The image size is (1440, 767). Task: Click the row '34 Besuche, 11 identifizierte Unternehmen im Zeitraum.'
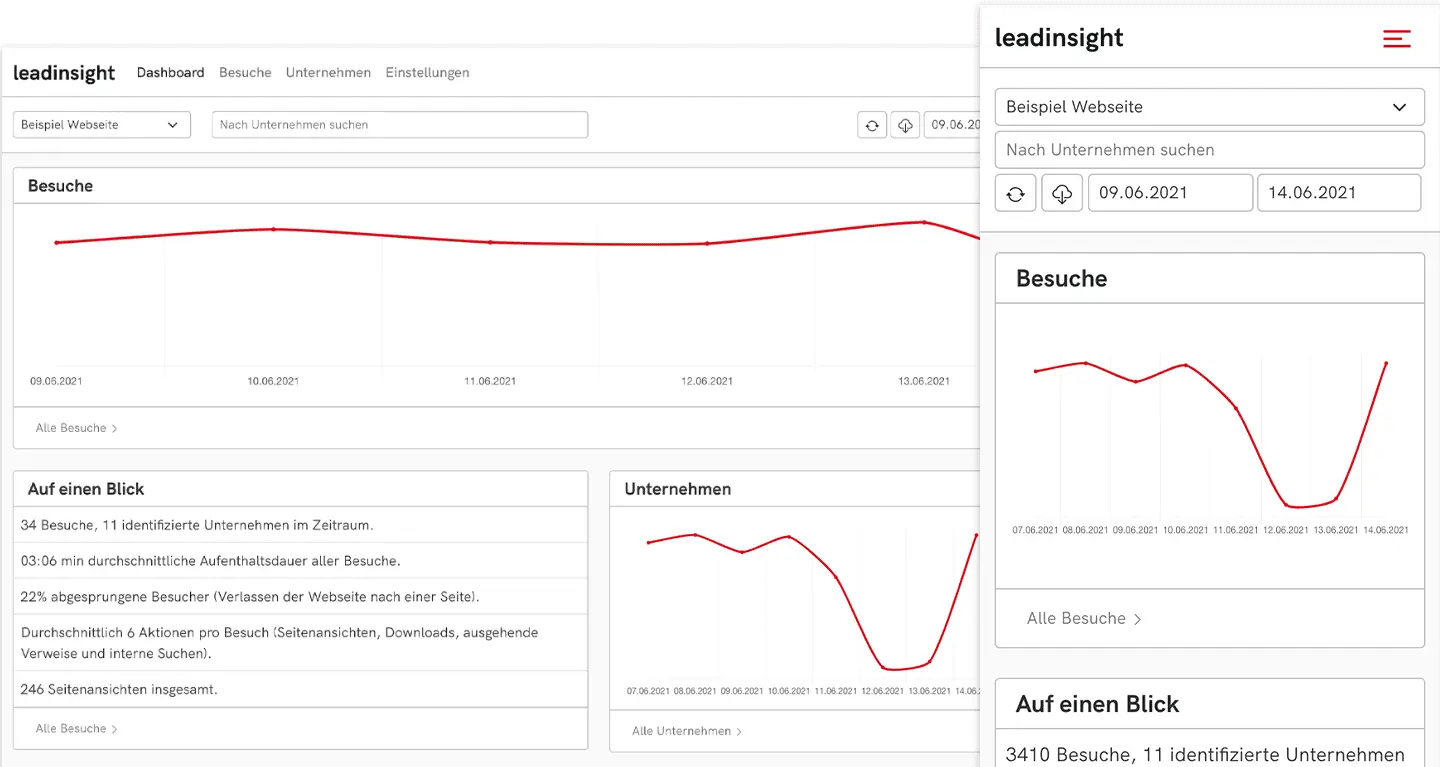[x=300, y=525]
